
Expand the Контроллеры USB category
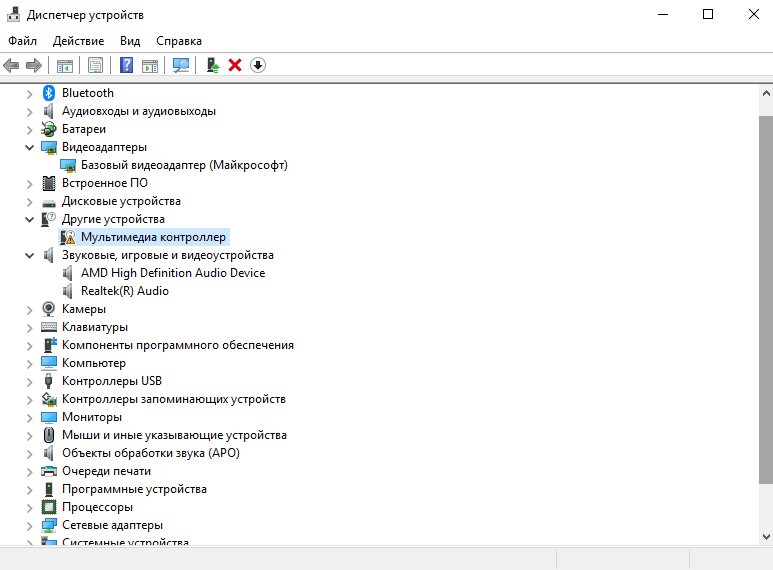point(30,382)
